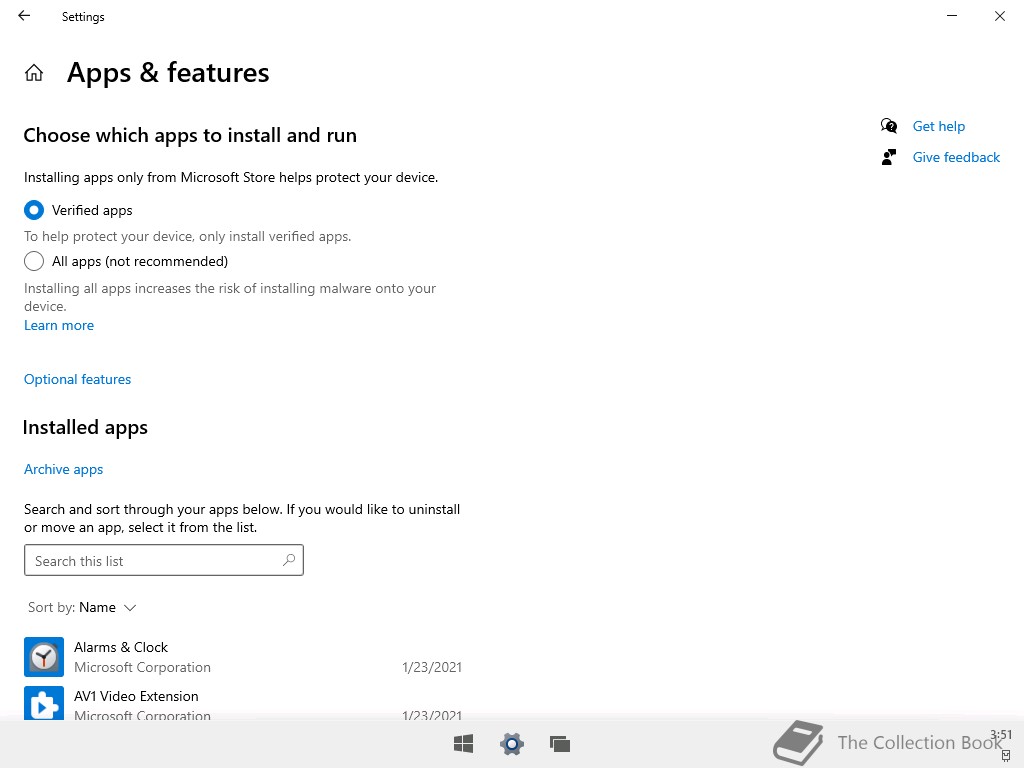The image size is (1024, 768).
Task: Click the AV1 Video Extension app icon
Action: click(x=44, y=703)
